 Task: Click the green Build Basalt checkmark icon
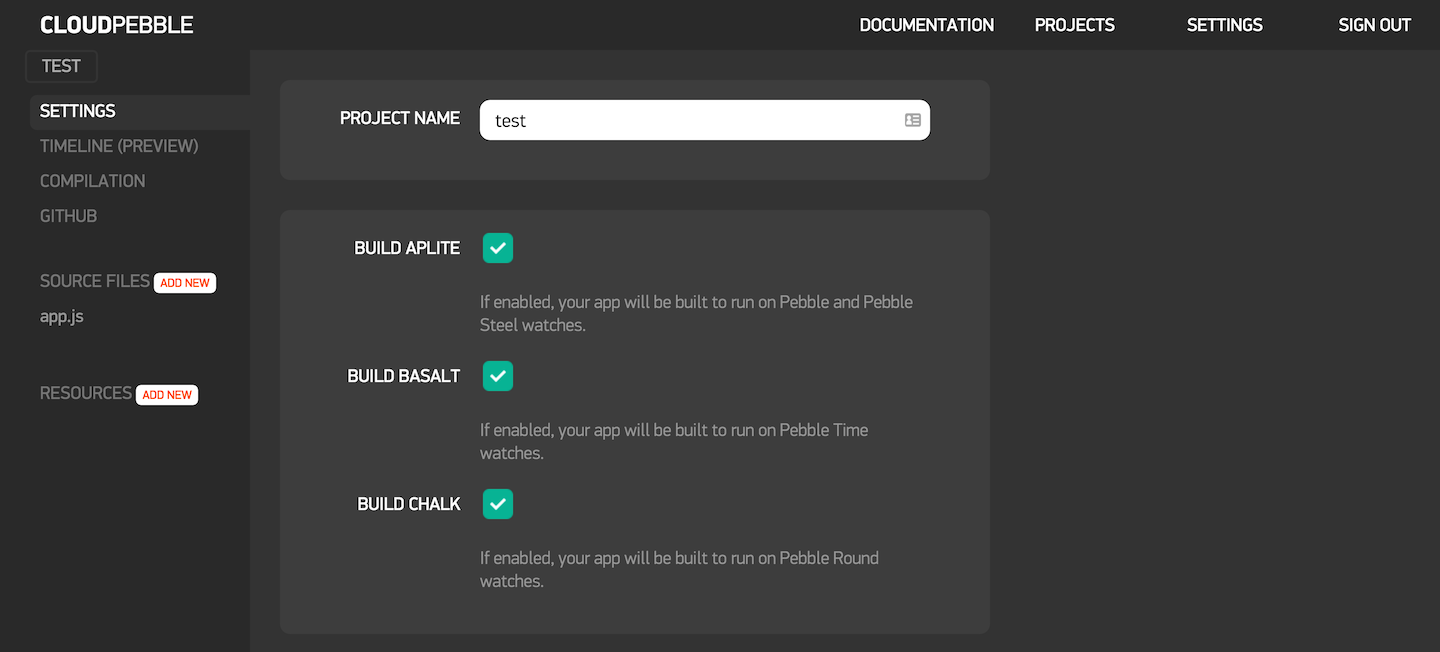(497, 375)
